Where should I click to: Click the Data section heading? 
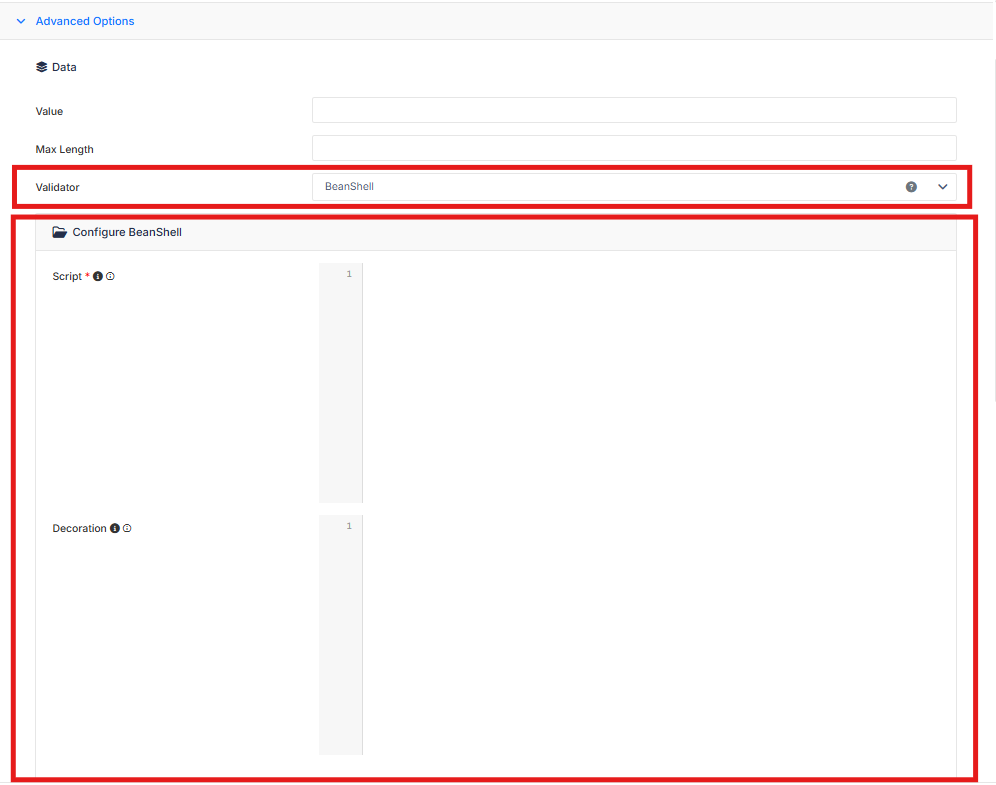(x=64, y=67)
